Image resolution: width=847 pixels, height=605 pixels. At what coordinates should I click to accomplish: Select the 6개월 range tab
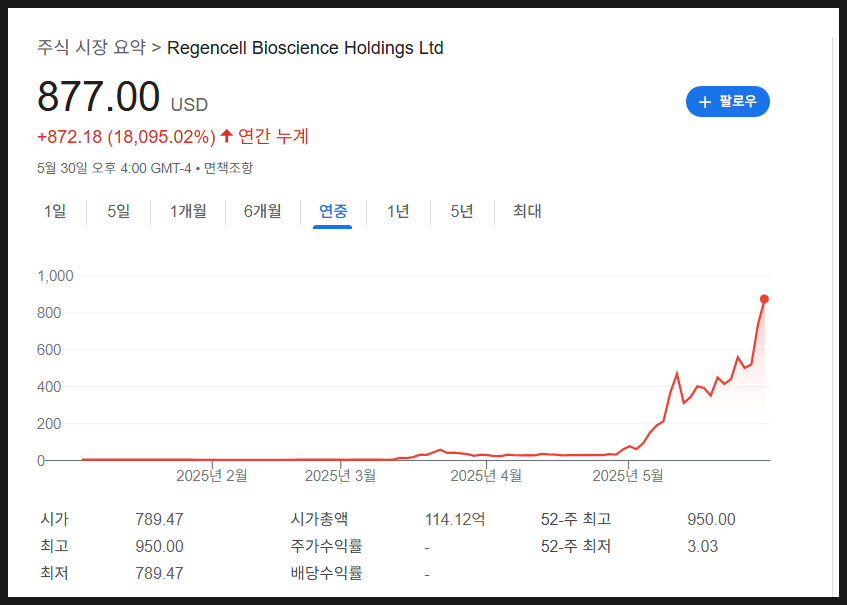click(x=263, y=211)
